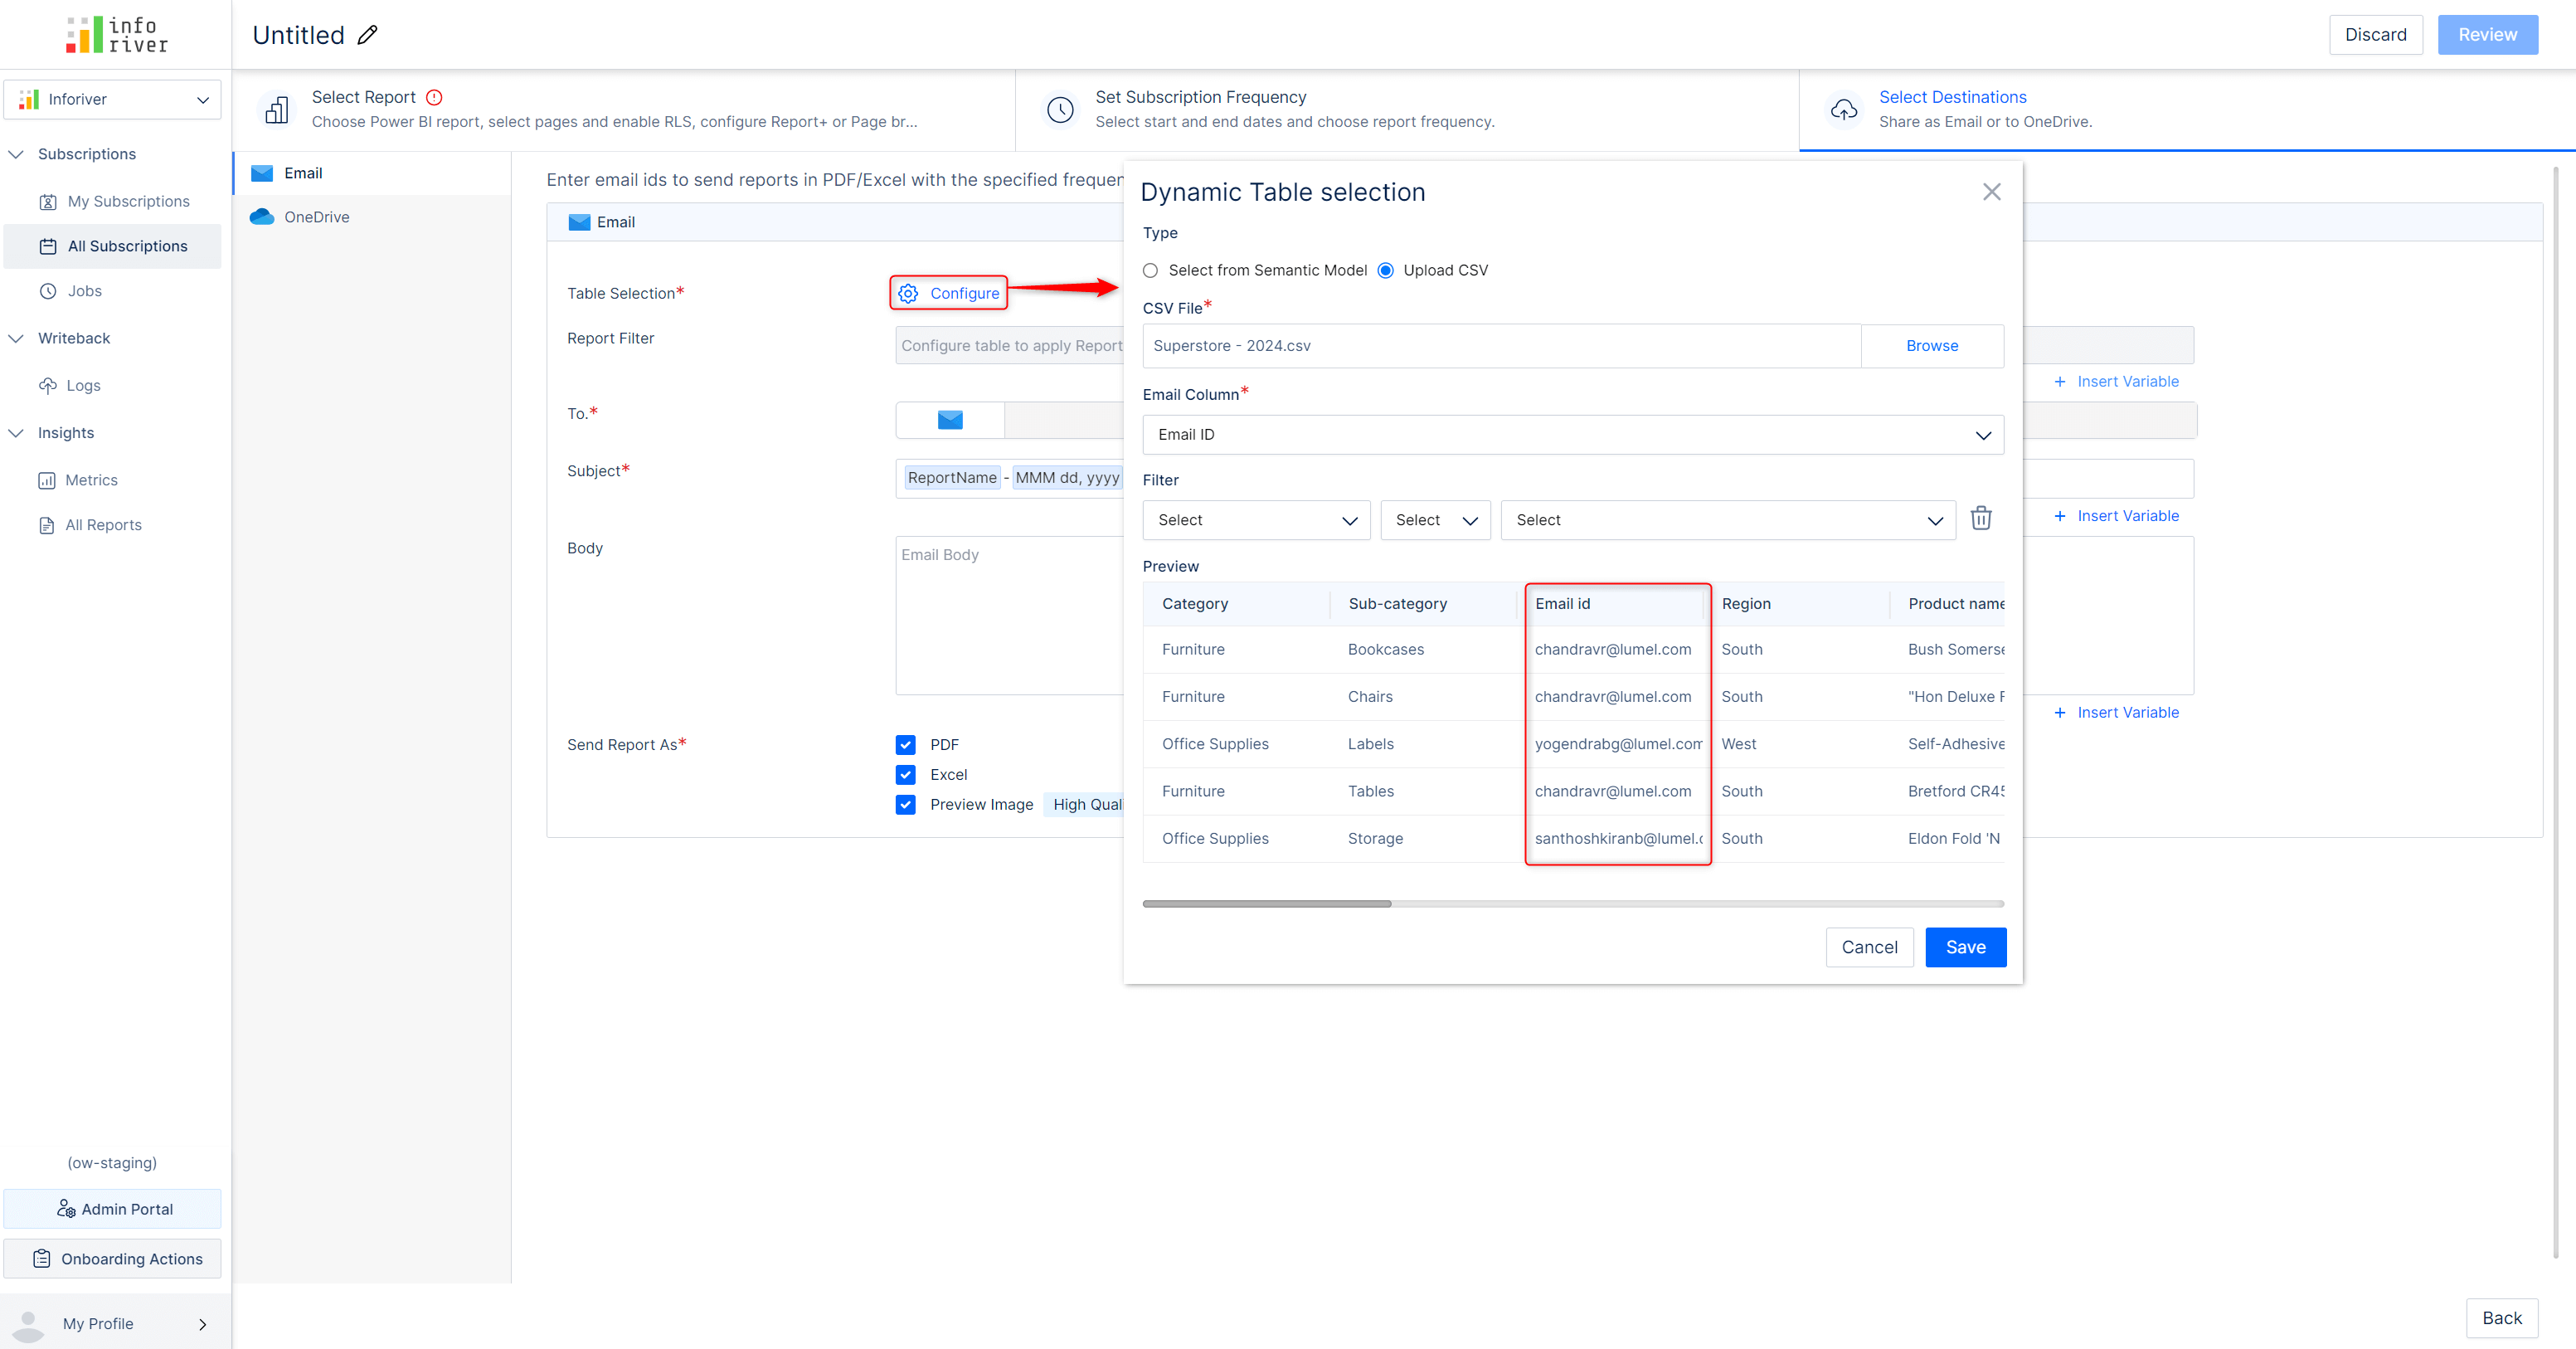Click the delete filter row icon
Image resolution: width=2576 pixels, height=1349 pixels.
(1980, 518)
